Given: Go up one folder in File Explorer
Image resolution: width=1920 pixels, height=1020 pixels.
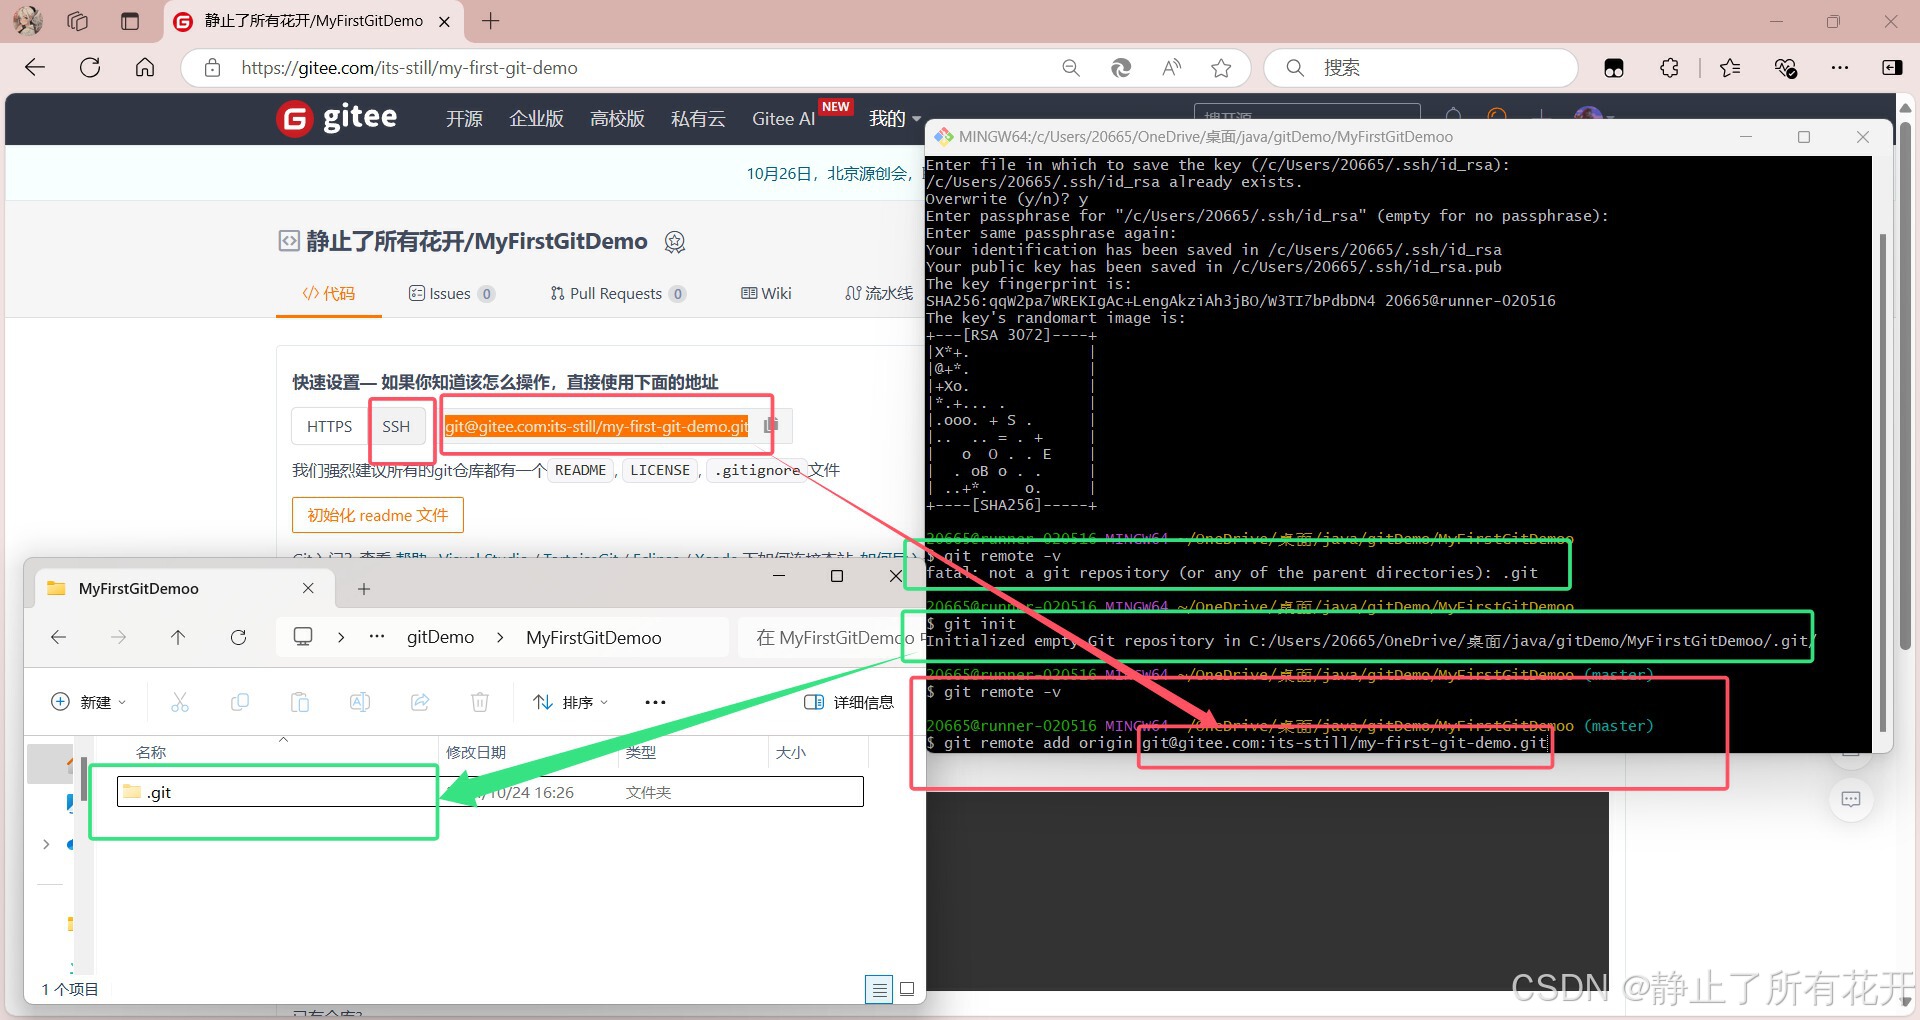Looking at the screenshot, I should [178, 637].
